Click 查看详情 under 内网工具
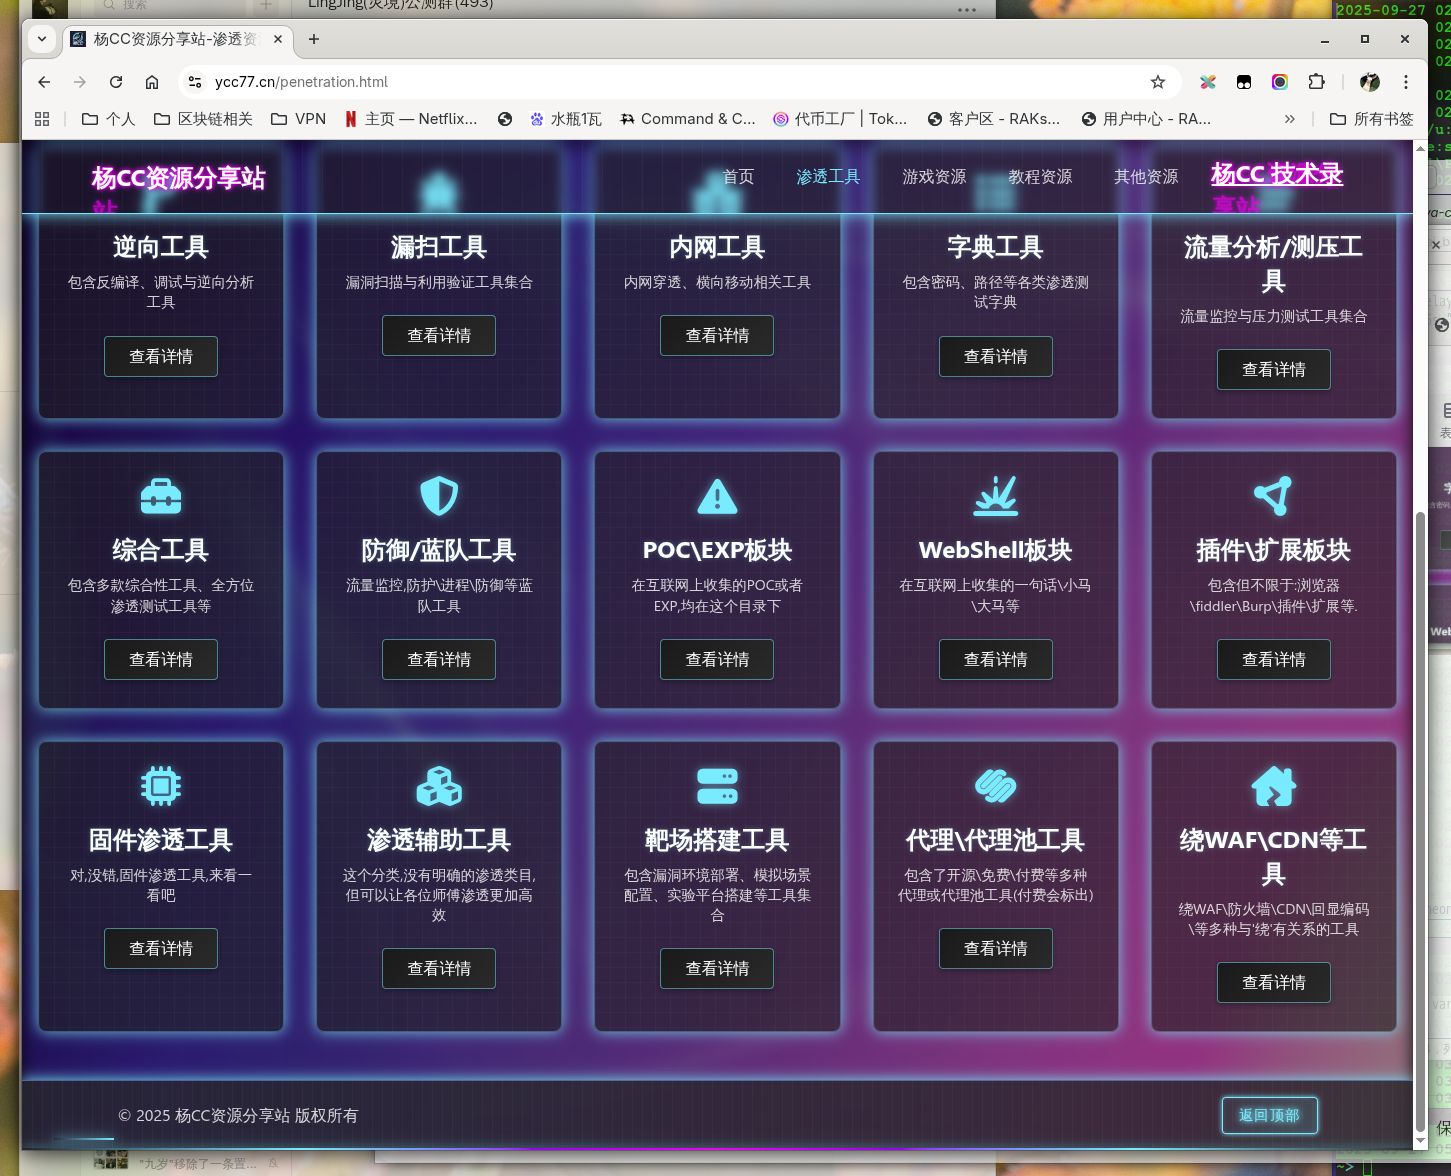The height and width of the screenshot is (1176, 1451). pos(717,336)
